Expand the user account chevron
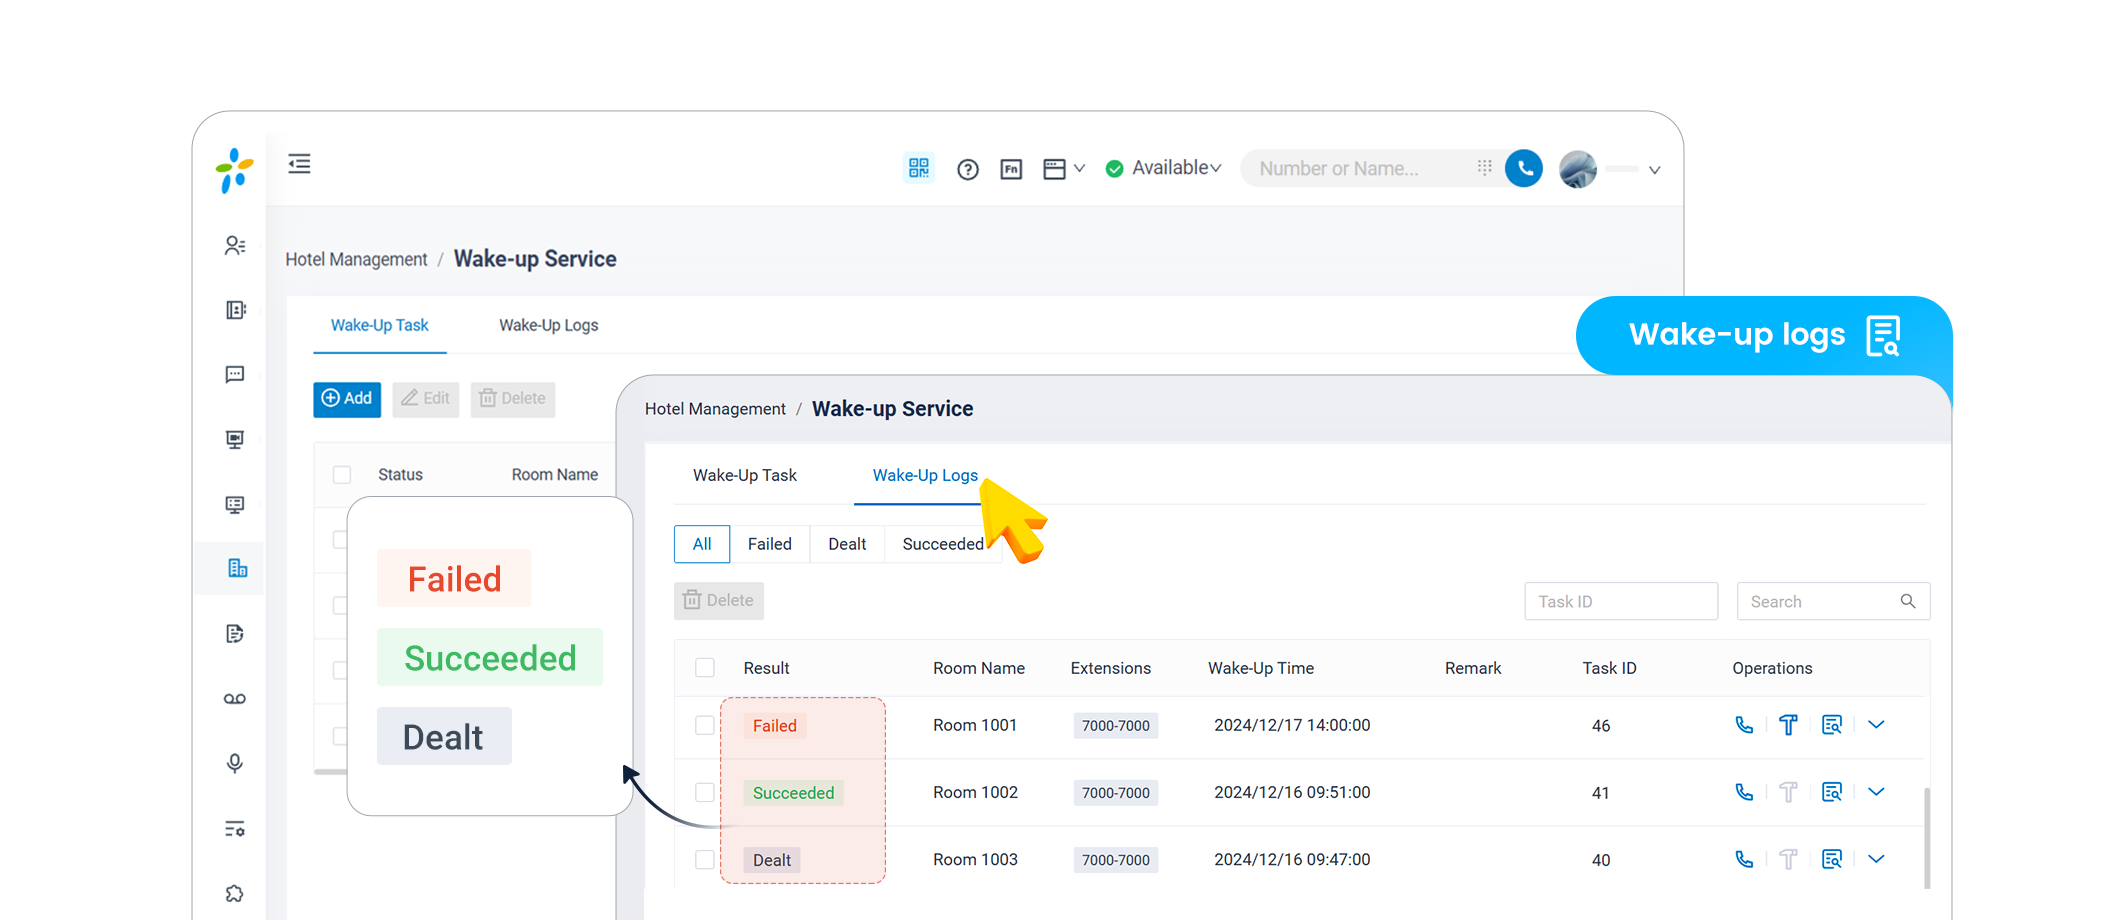This screenshot has height=920, width=2127. 1654,170
